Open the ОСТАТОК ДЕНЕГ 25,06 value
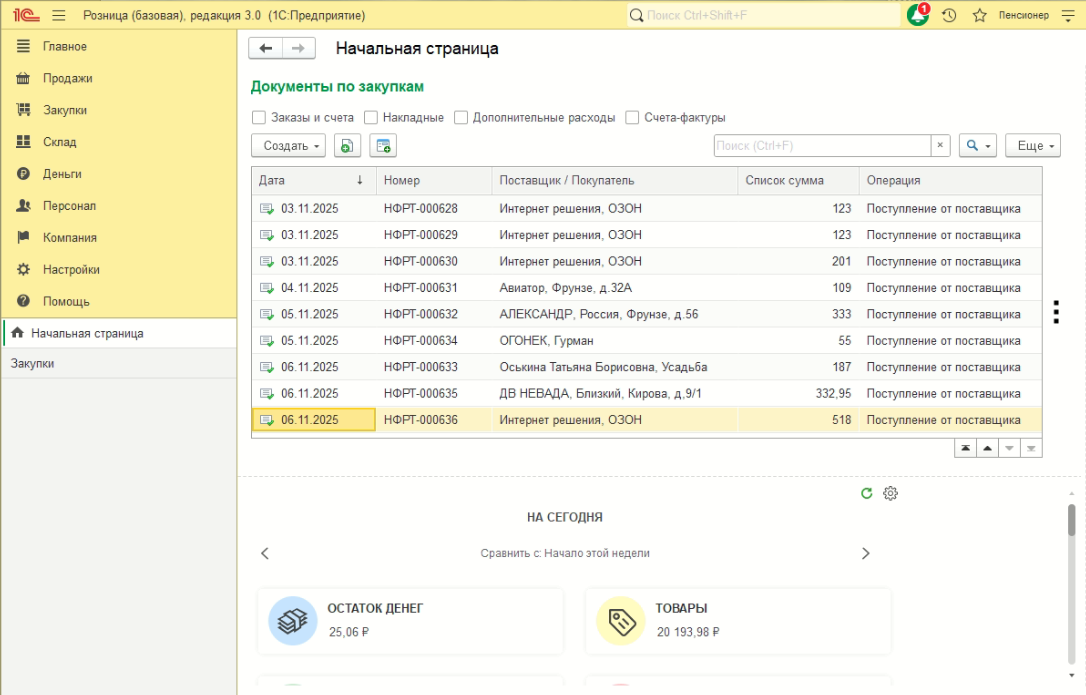The height and width of the screenshot is (695, 1086). (x=349, y=632)
